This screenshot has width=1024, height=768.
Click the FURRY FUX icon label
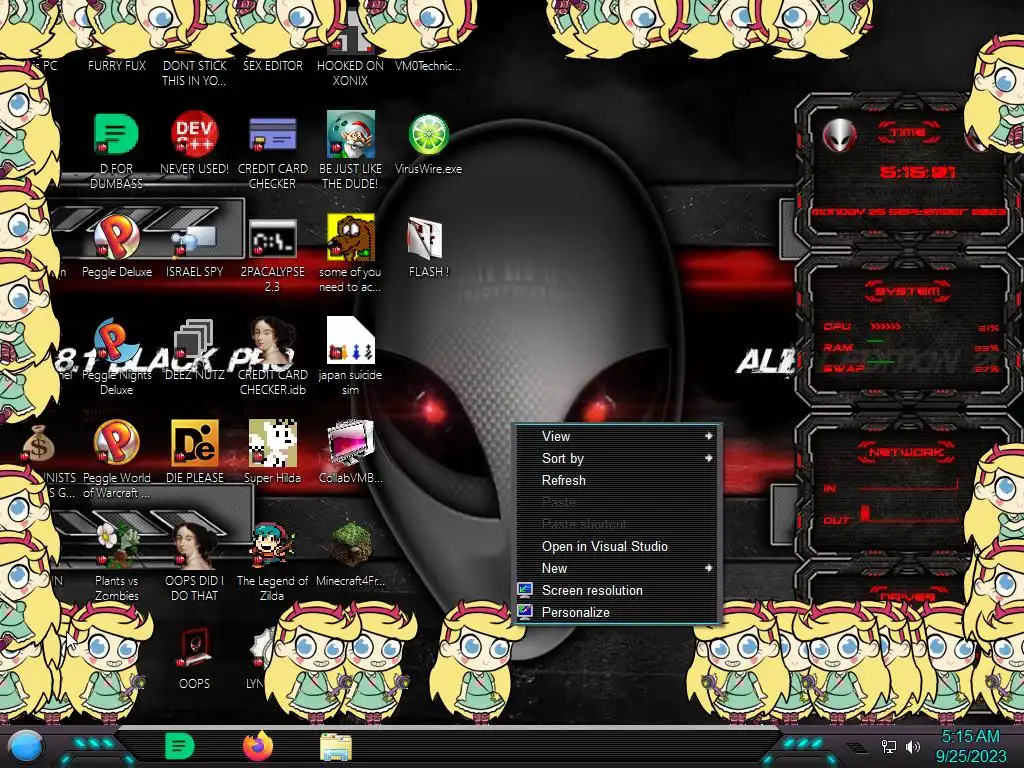(117, 66)
